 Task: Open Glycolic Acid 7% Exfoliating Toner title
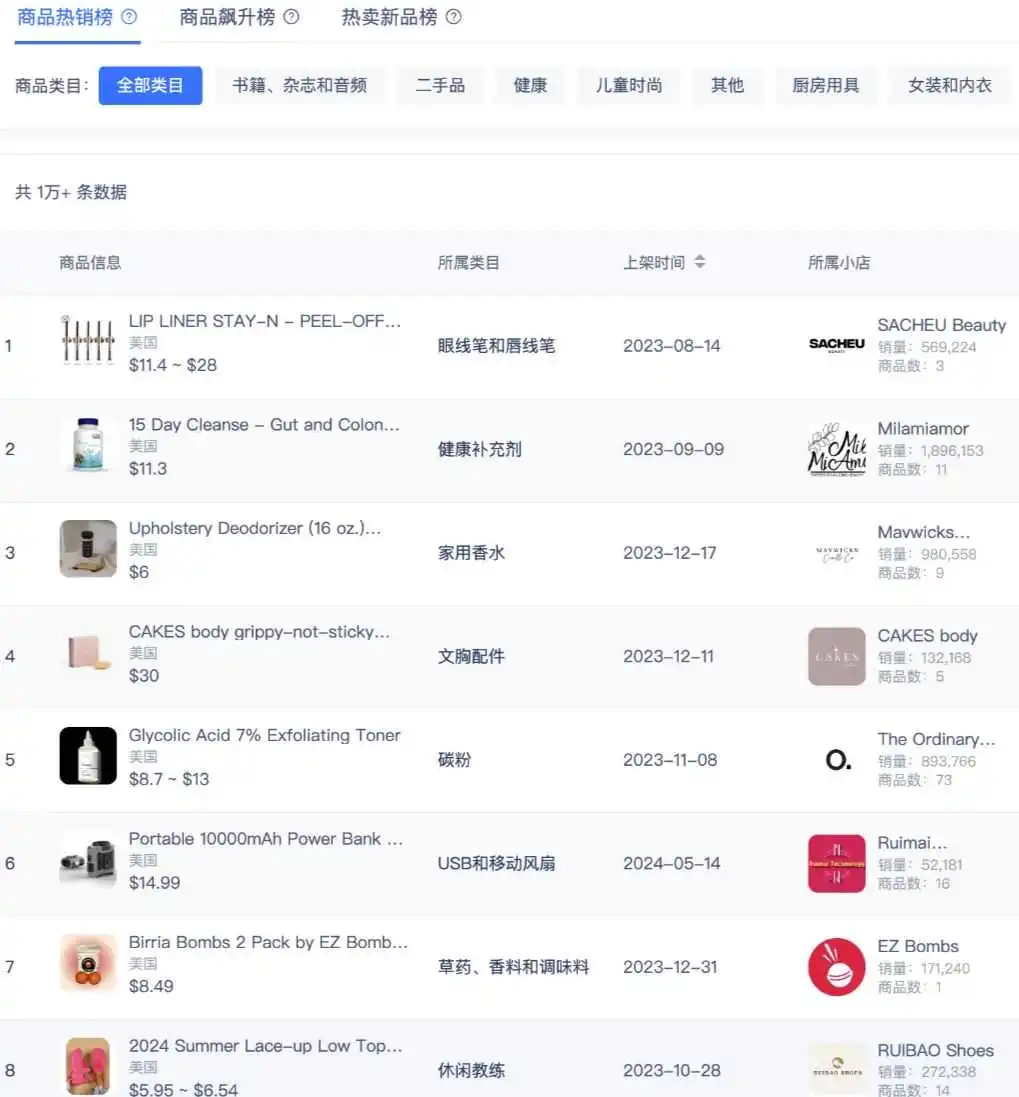point(264,735)
